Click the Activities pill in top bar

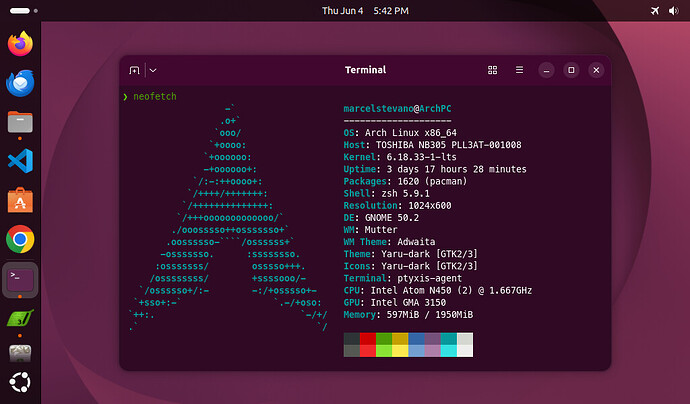point(20,11)
